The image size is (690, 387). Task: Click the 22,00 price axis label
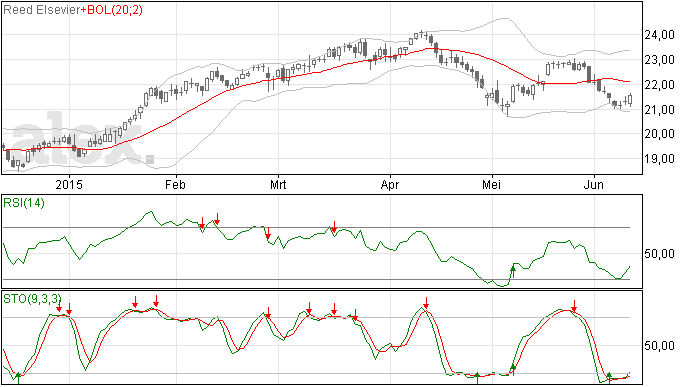659,85
